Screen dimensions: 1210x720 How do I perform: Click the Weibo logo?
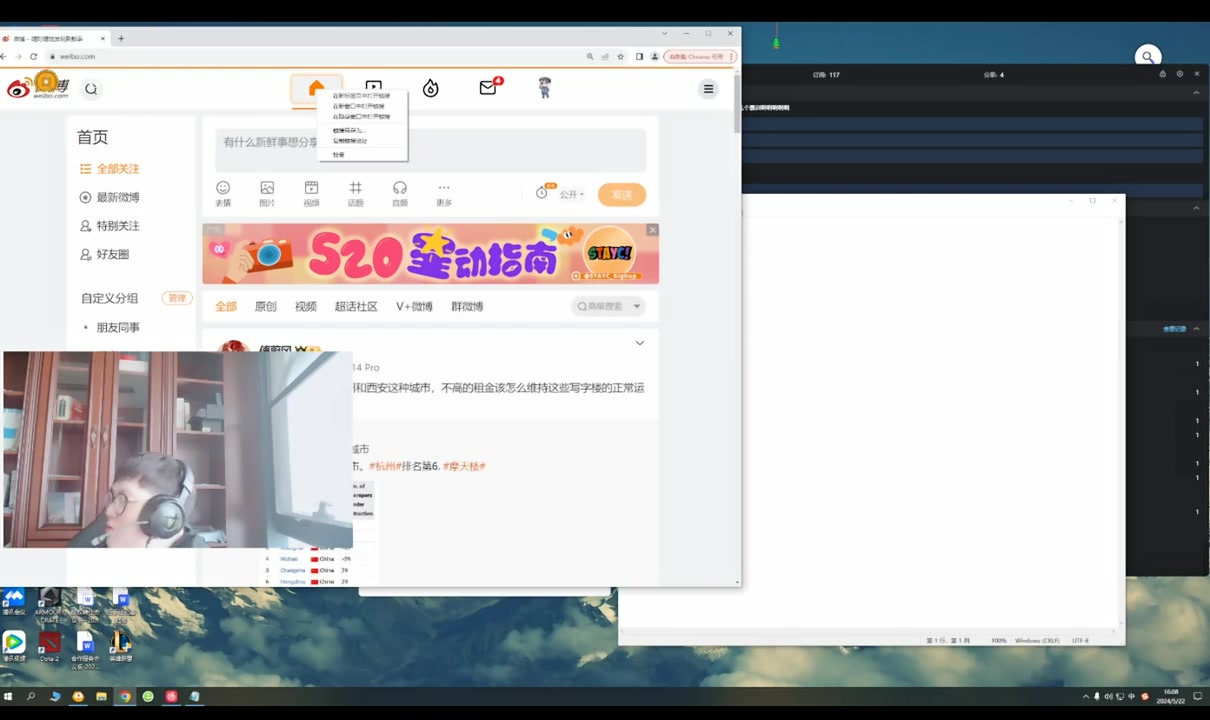[38, 87]
